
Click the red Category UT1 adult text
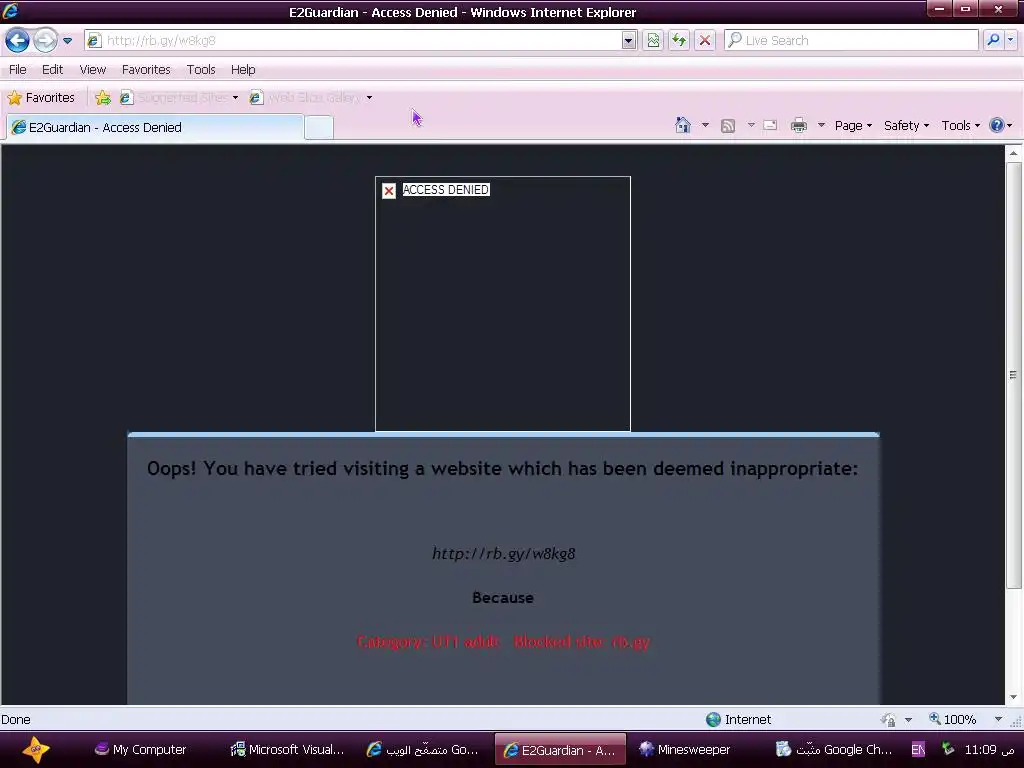[429, 641]
